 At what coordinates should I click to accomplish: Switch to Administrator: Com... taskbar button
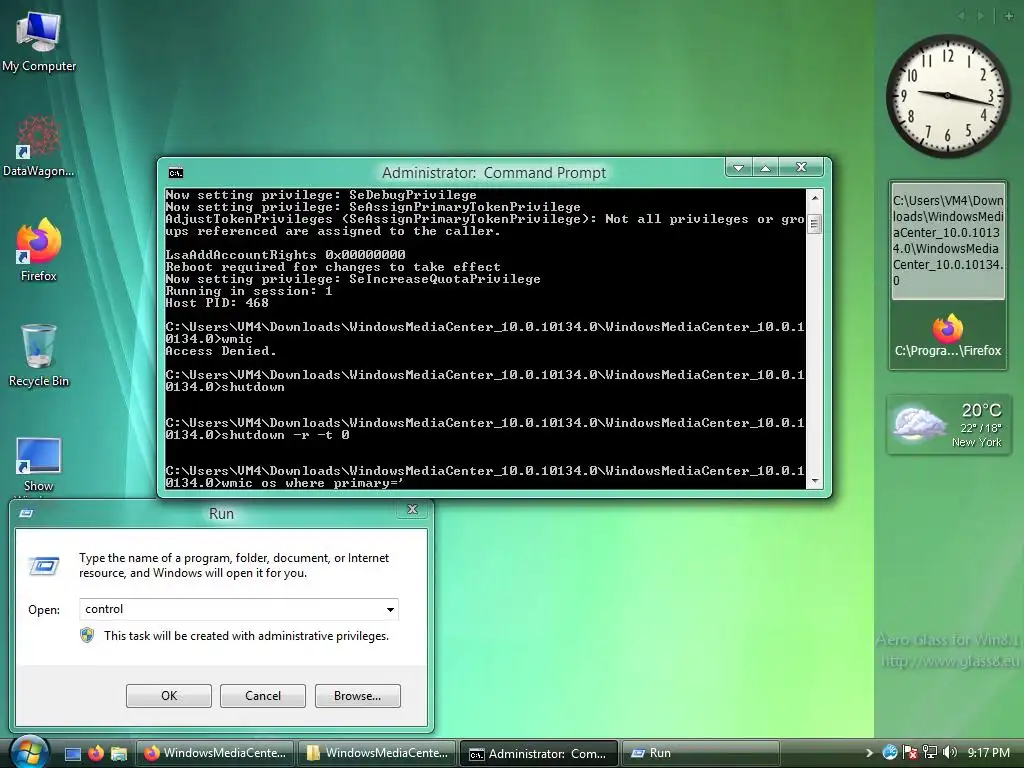click(x=539, y=754)
